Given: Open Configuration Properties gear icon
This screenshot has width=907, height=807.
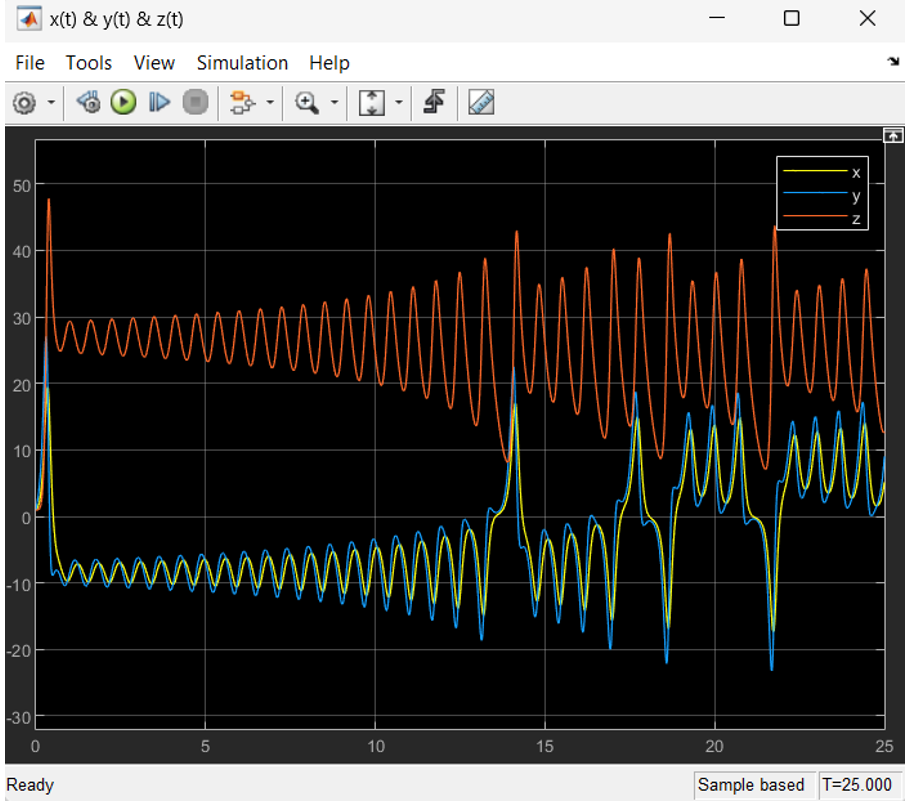Looking at the screenshot, I should (25, 103).
